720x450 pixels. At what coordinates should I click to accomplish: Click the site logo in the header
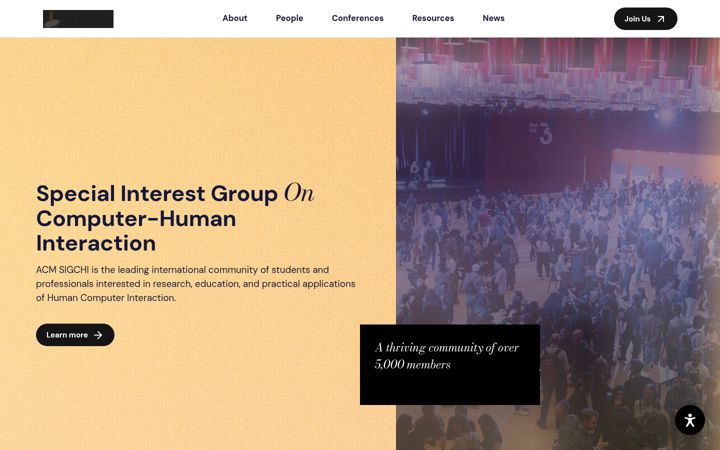pos(78,19)
